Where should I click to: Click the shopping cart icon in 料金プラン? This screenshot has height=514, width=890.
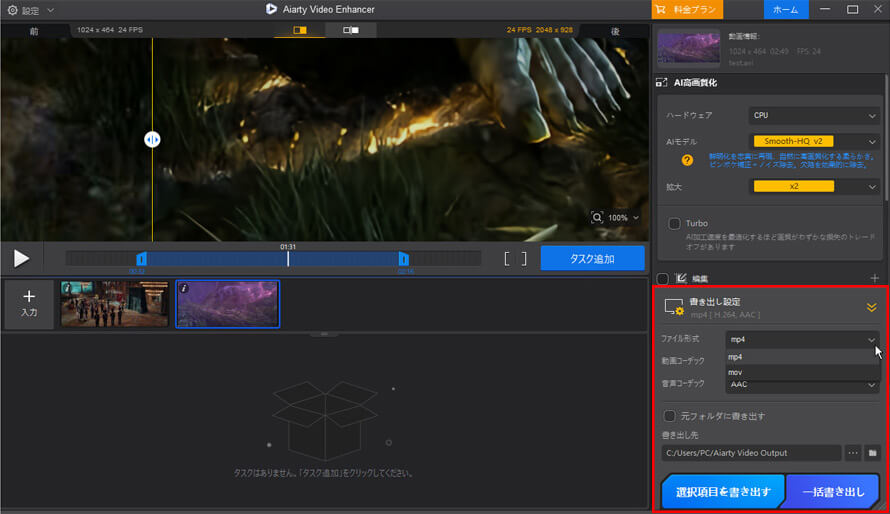tap(660, 10)
